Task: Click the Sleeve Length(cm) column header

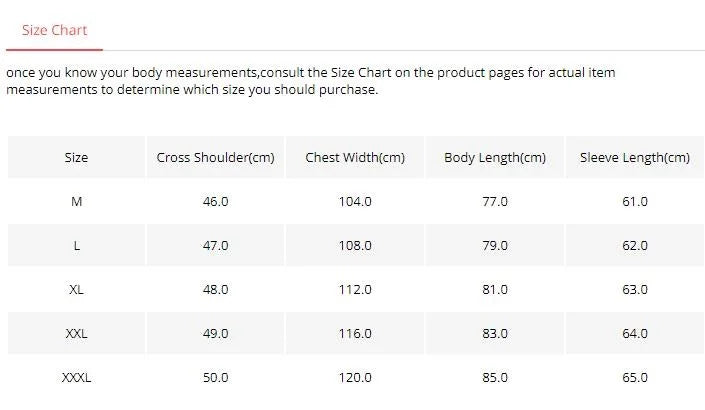Action: click(x=635, y=157)
